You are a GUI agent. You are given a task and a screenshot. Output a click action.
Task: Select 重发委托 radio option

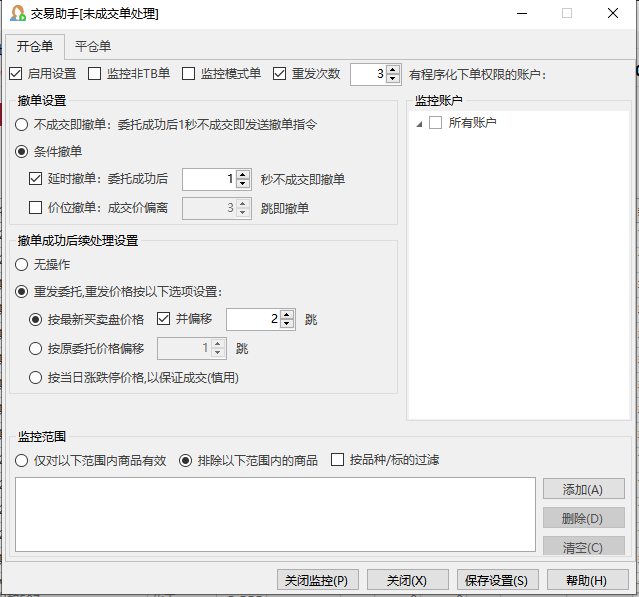21,291
